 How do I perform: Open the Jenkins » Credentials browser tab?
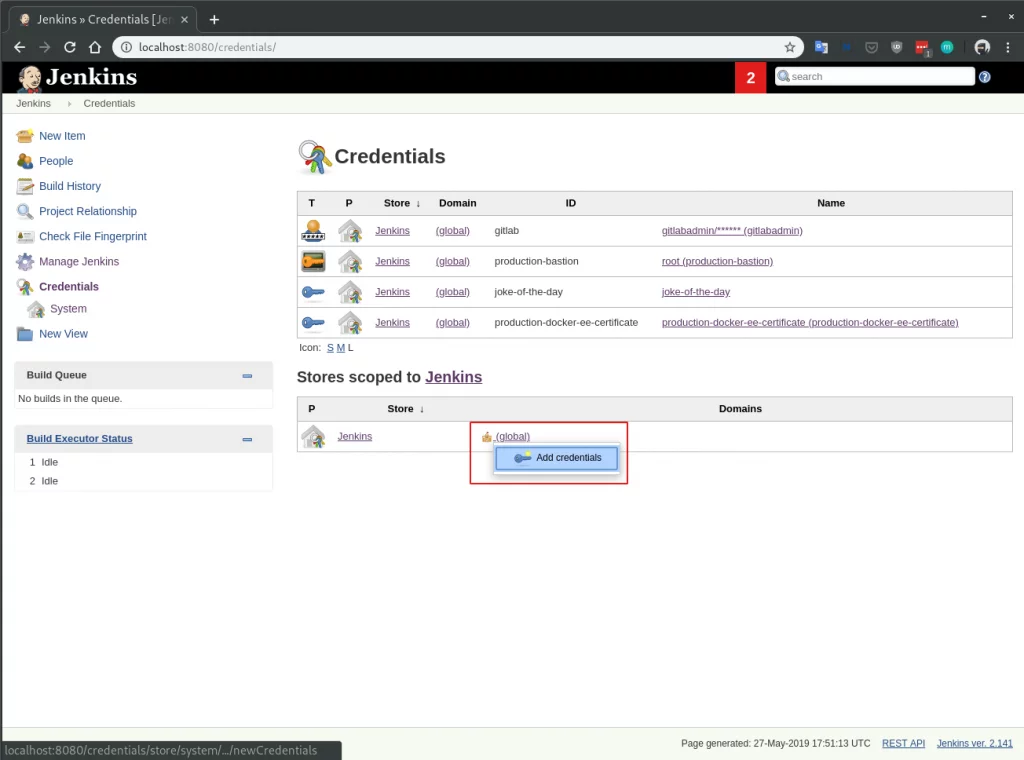point(103,20)
